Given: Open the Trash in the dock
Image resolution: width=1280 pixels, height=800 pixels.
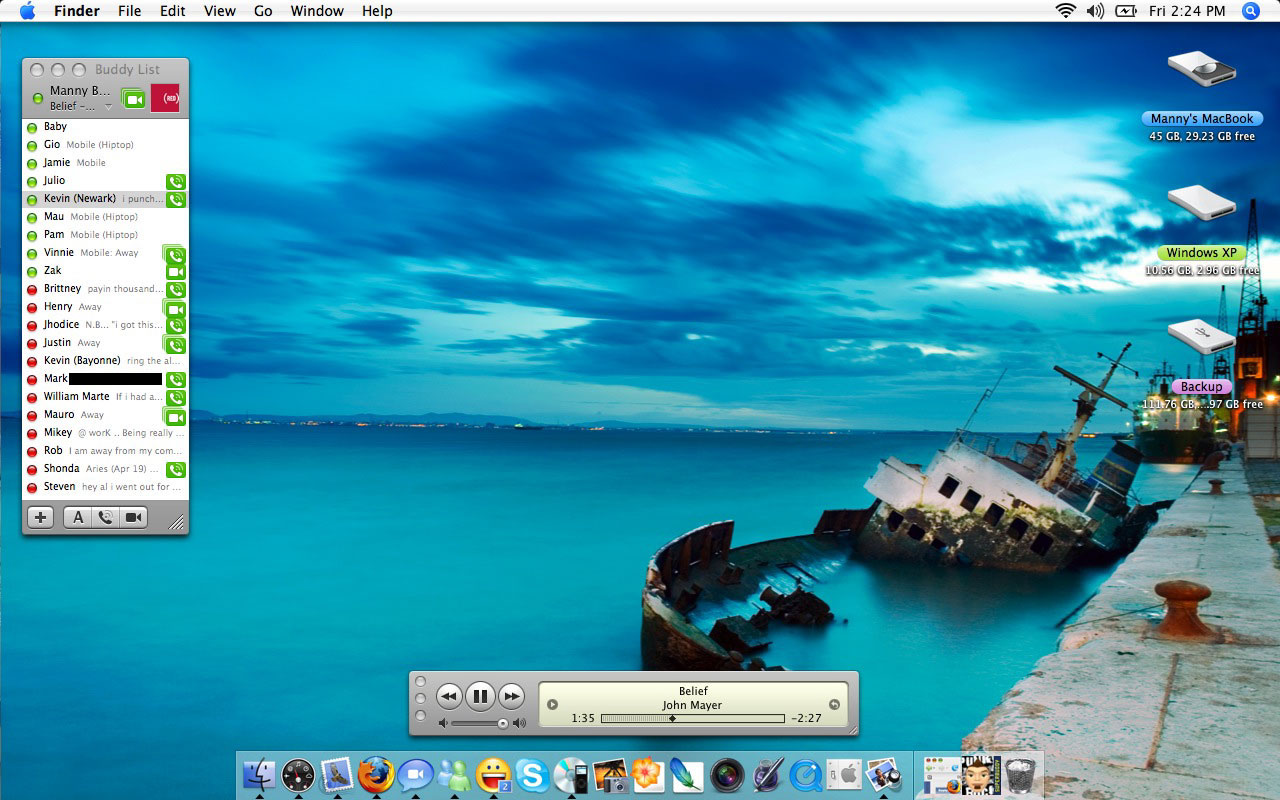Looking at the screenshot, I should (1020, 775).
